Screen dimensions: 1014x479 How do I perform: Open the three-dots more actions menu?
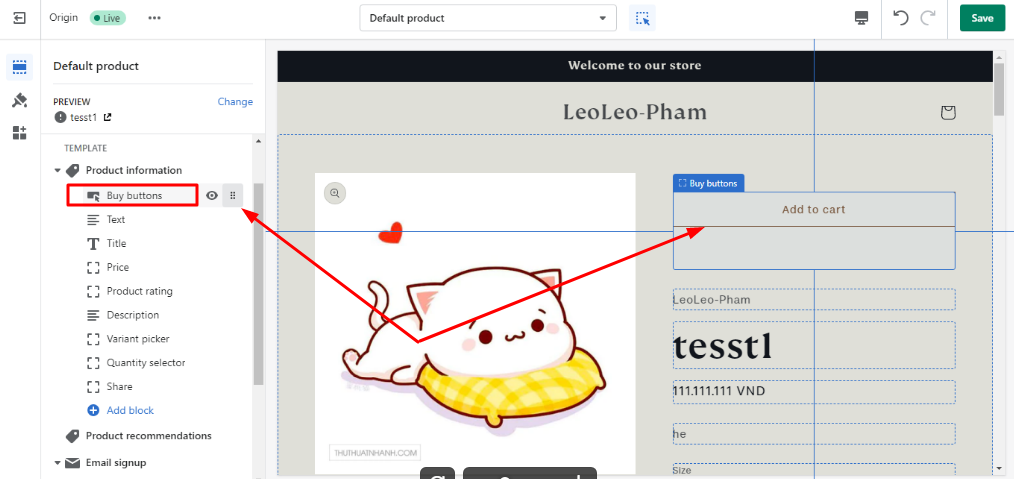pyautogui.click(x=154, y=18)
